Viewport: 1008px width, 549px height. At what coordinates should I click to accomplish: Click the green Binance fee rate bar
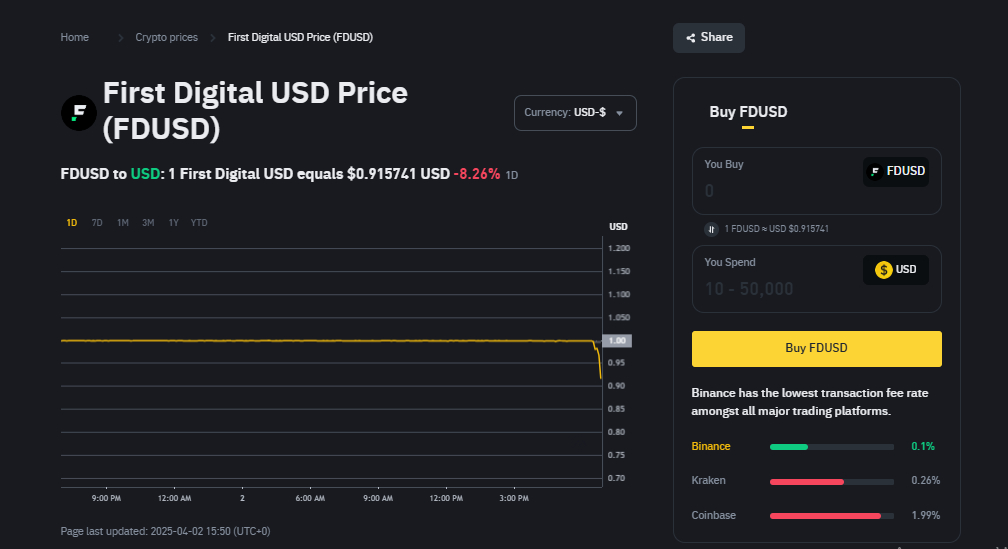click(789, 446)
